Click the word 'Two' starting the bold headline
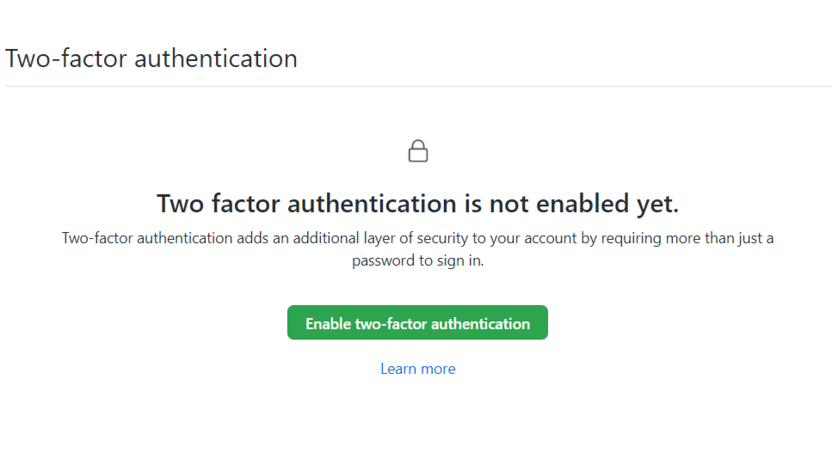Screen dimensions: 832x465 [180, 204]
